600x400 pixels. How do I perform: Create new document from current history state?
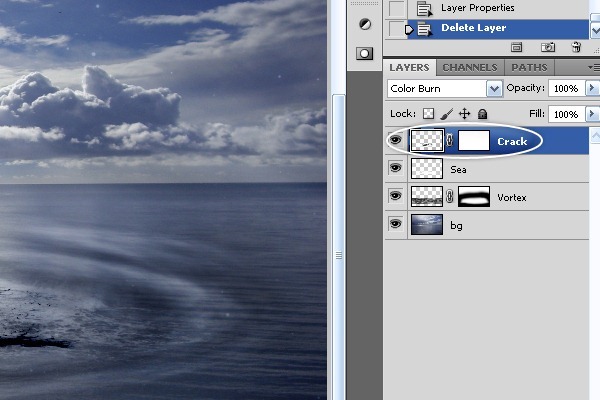pos(516,47)
